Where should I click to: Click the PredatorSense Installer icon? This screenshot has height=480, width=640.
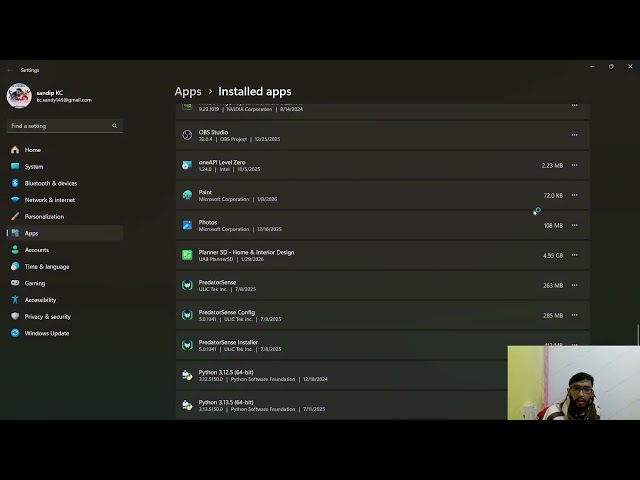(187, 345)
